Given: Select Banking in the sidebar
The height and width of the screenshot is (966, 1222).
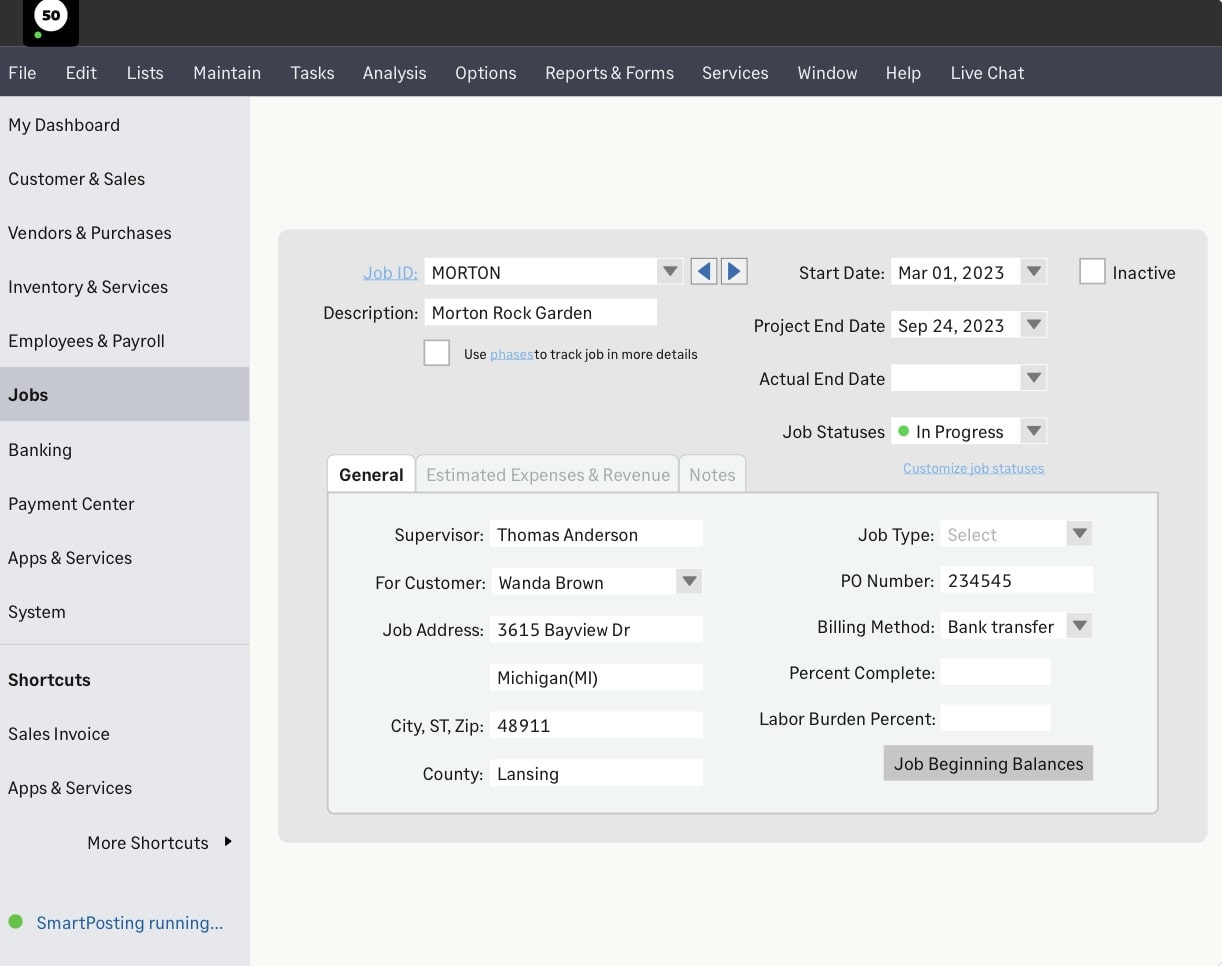Looking at the screenshot, I should (40, 450).
